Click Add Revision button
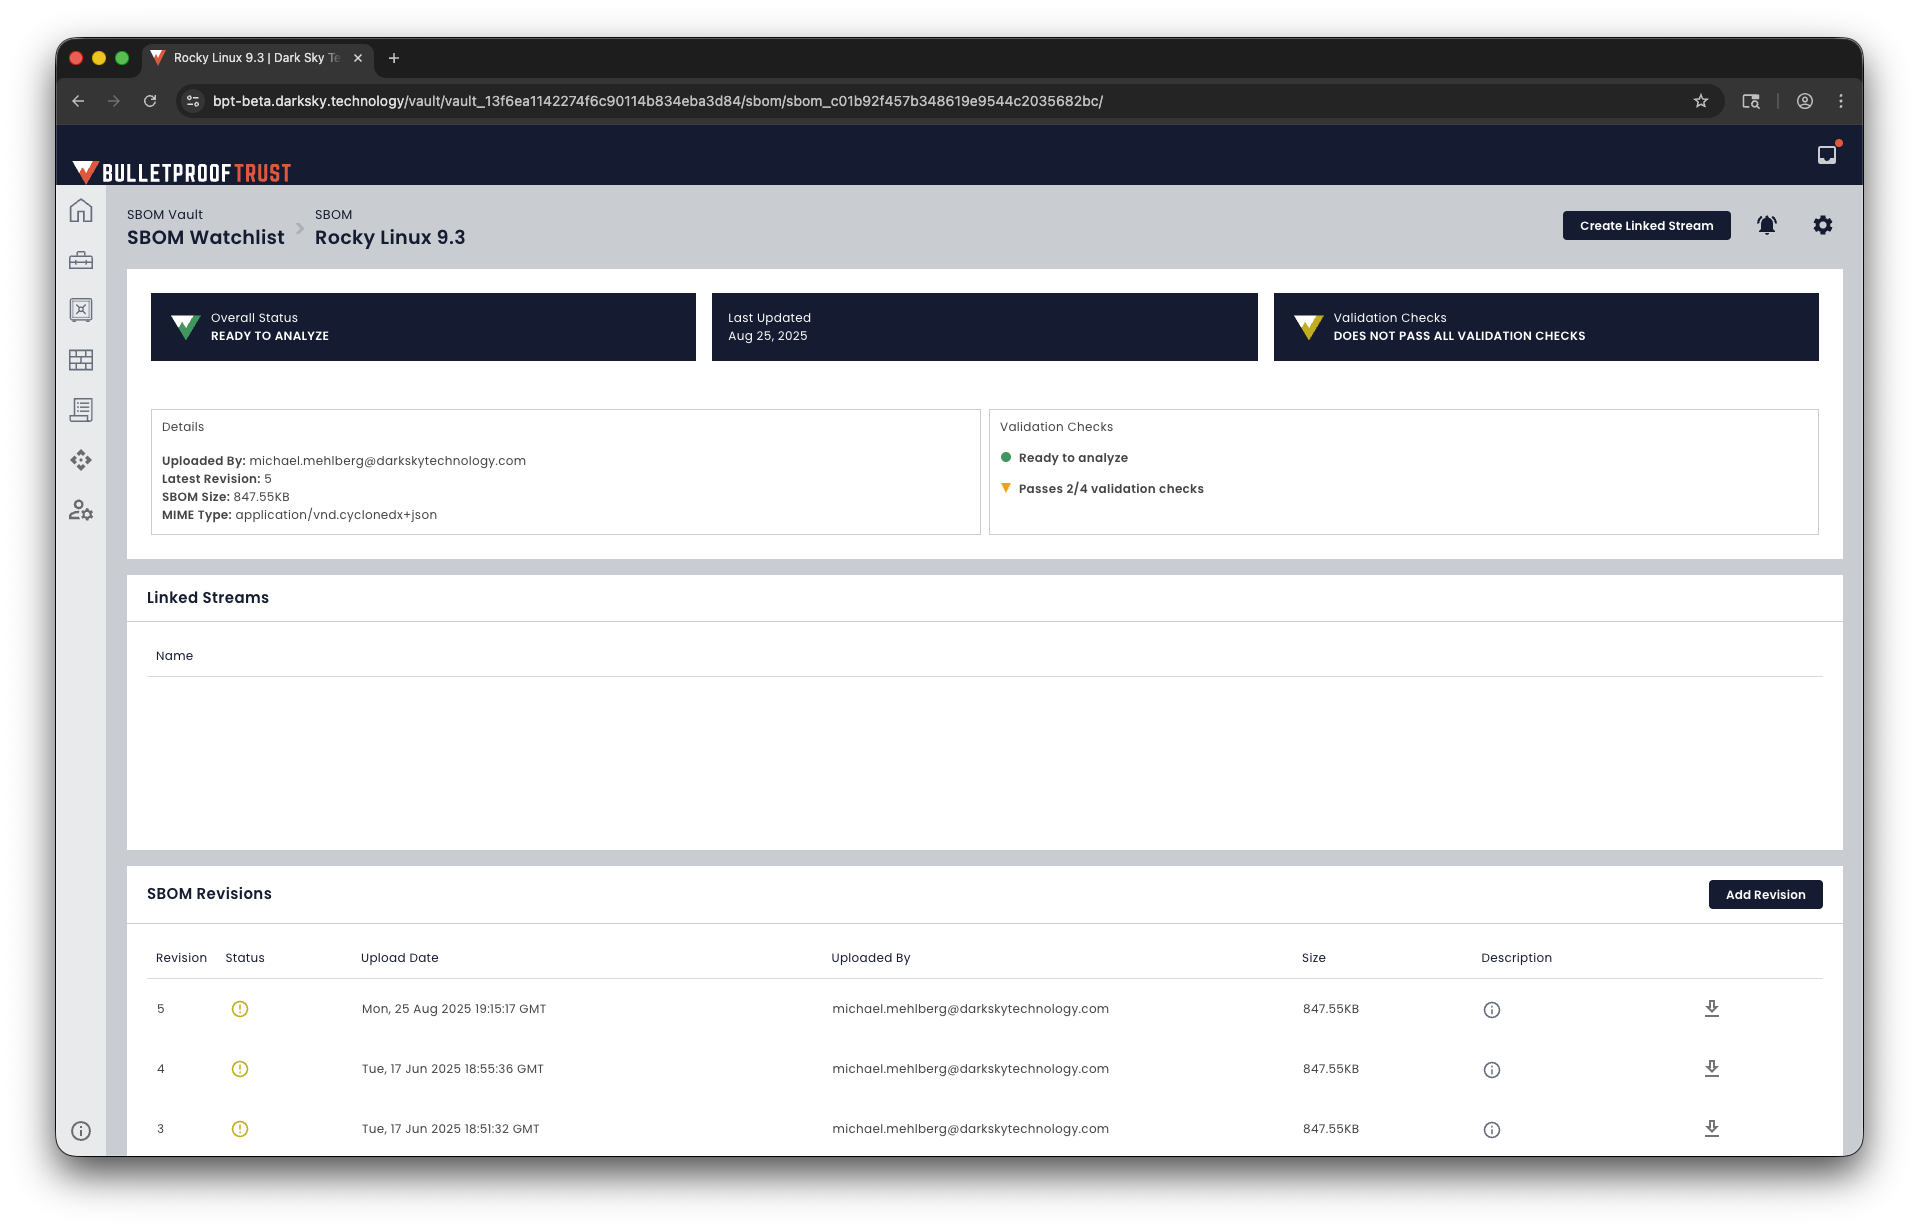This screenshot has height=1230, width=1919. tap(1765, 895)
